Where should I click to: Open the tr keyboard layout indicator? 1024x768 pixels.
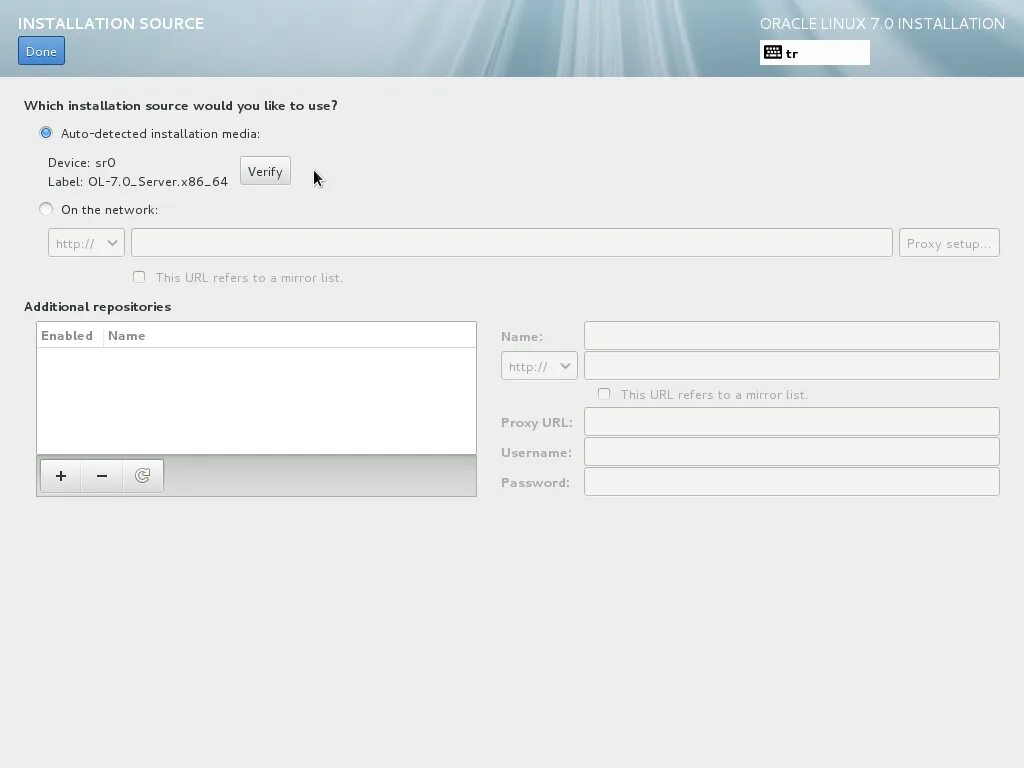[x=814, y=53]
